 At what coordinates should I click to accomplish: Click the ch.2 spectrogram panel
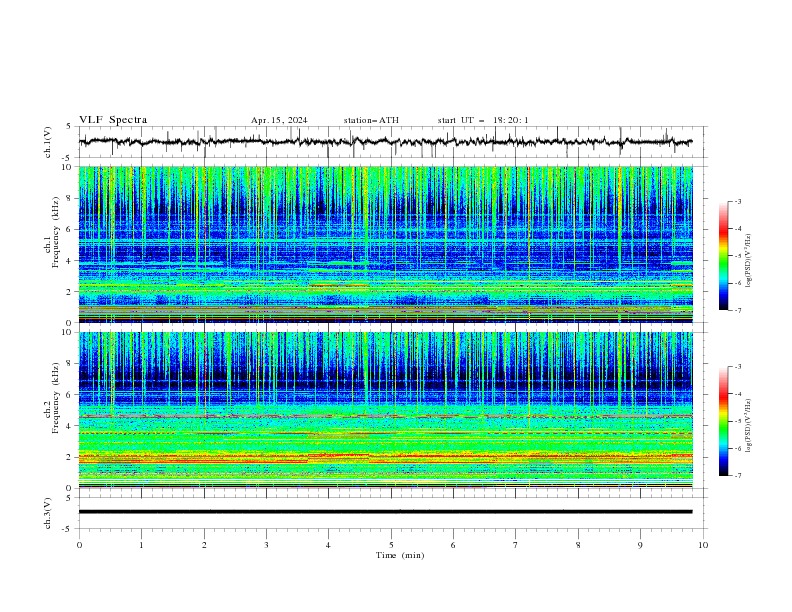click(x=386, y=410)
